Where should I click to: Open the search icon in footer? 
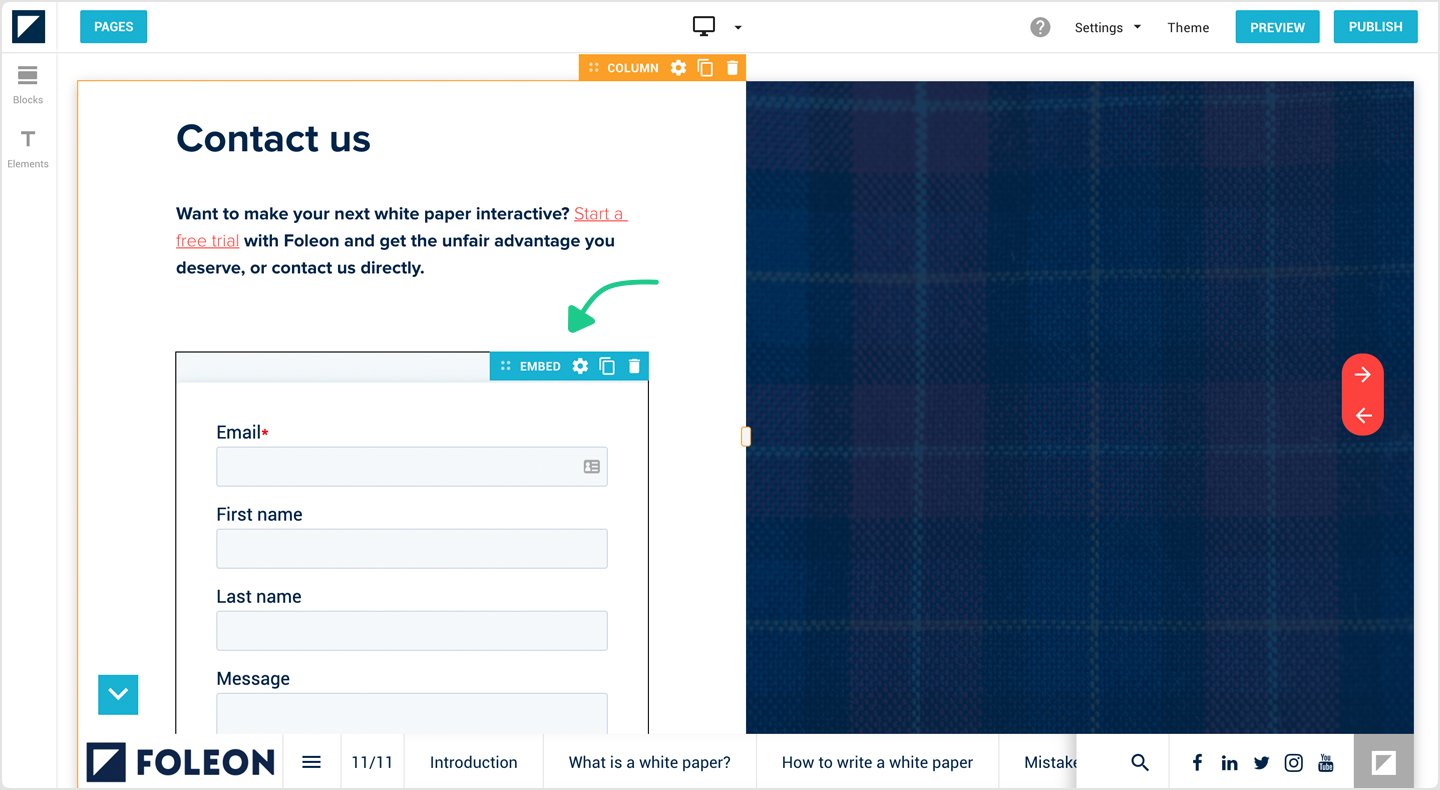(1139, 762)
